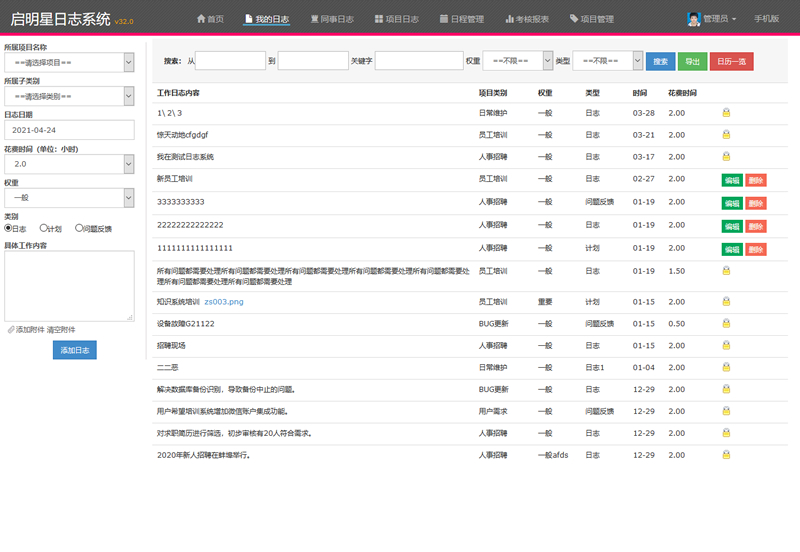Click the 管理员 avatar icon in the top bar

(x=694, y=19)
